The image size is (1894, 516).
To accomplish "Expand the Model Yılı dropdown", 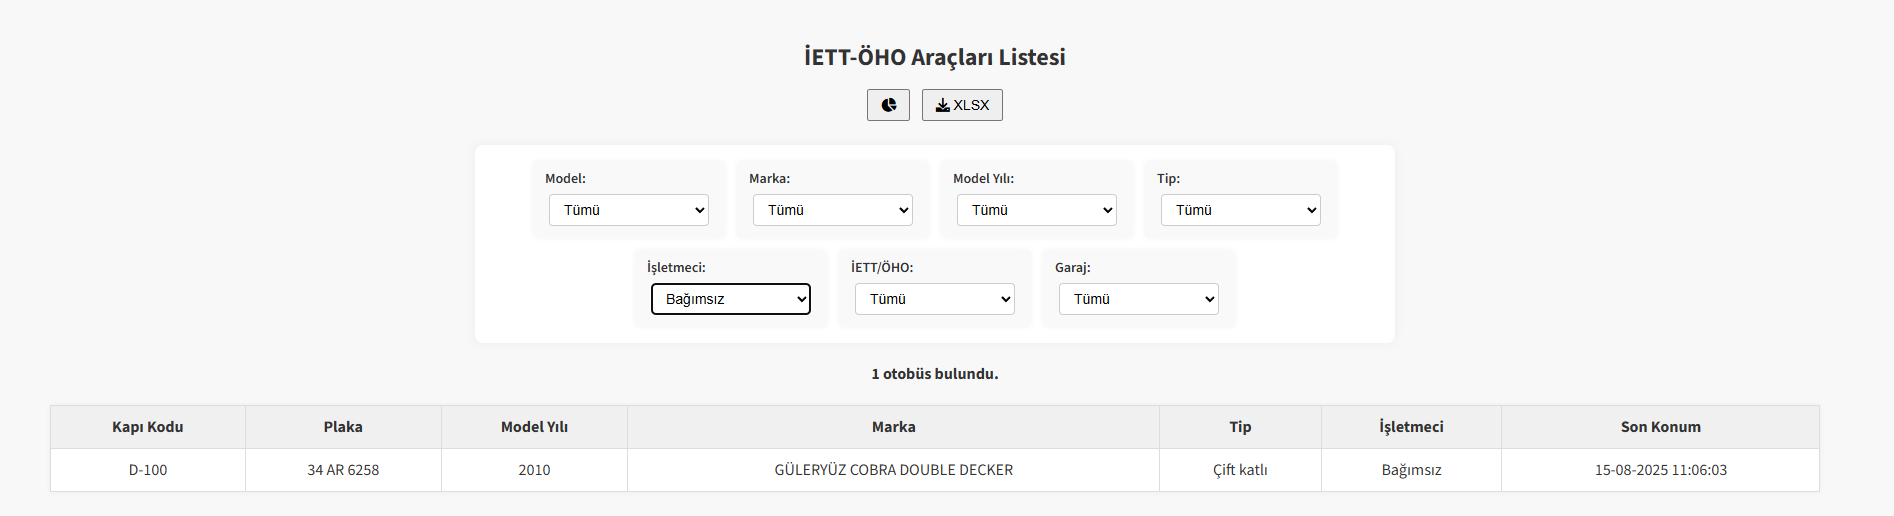I will click(x=1037, y=210).
